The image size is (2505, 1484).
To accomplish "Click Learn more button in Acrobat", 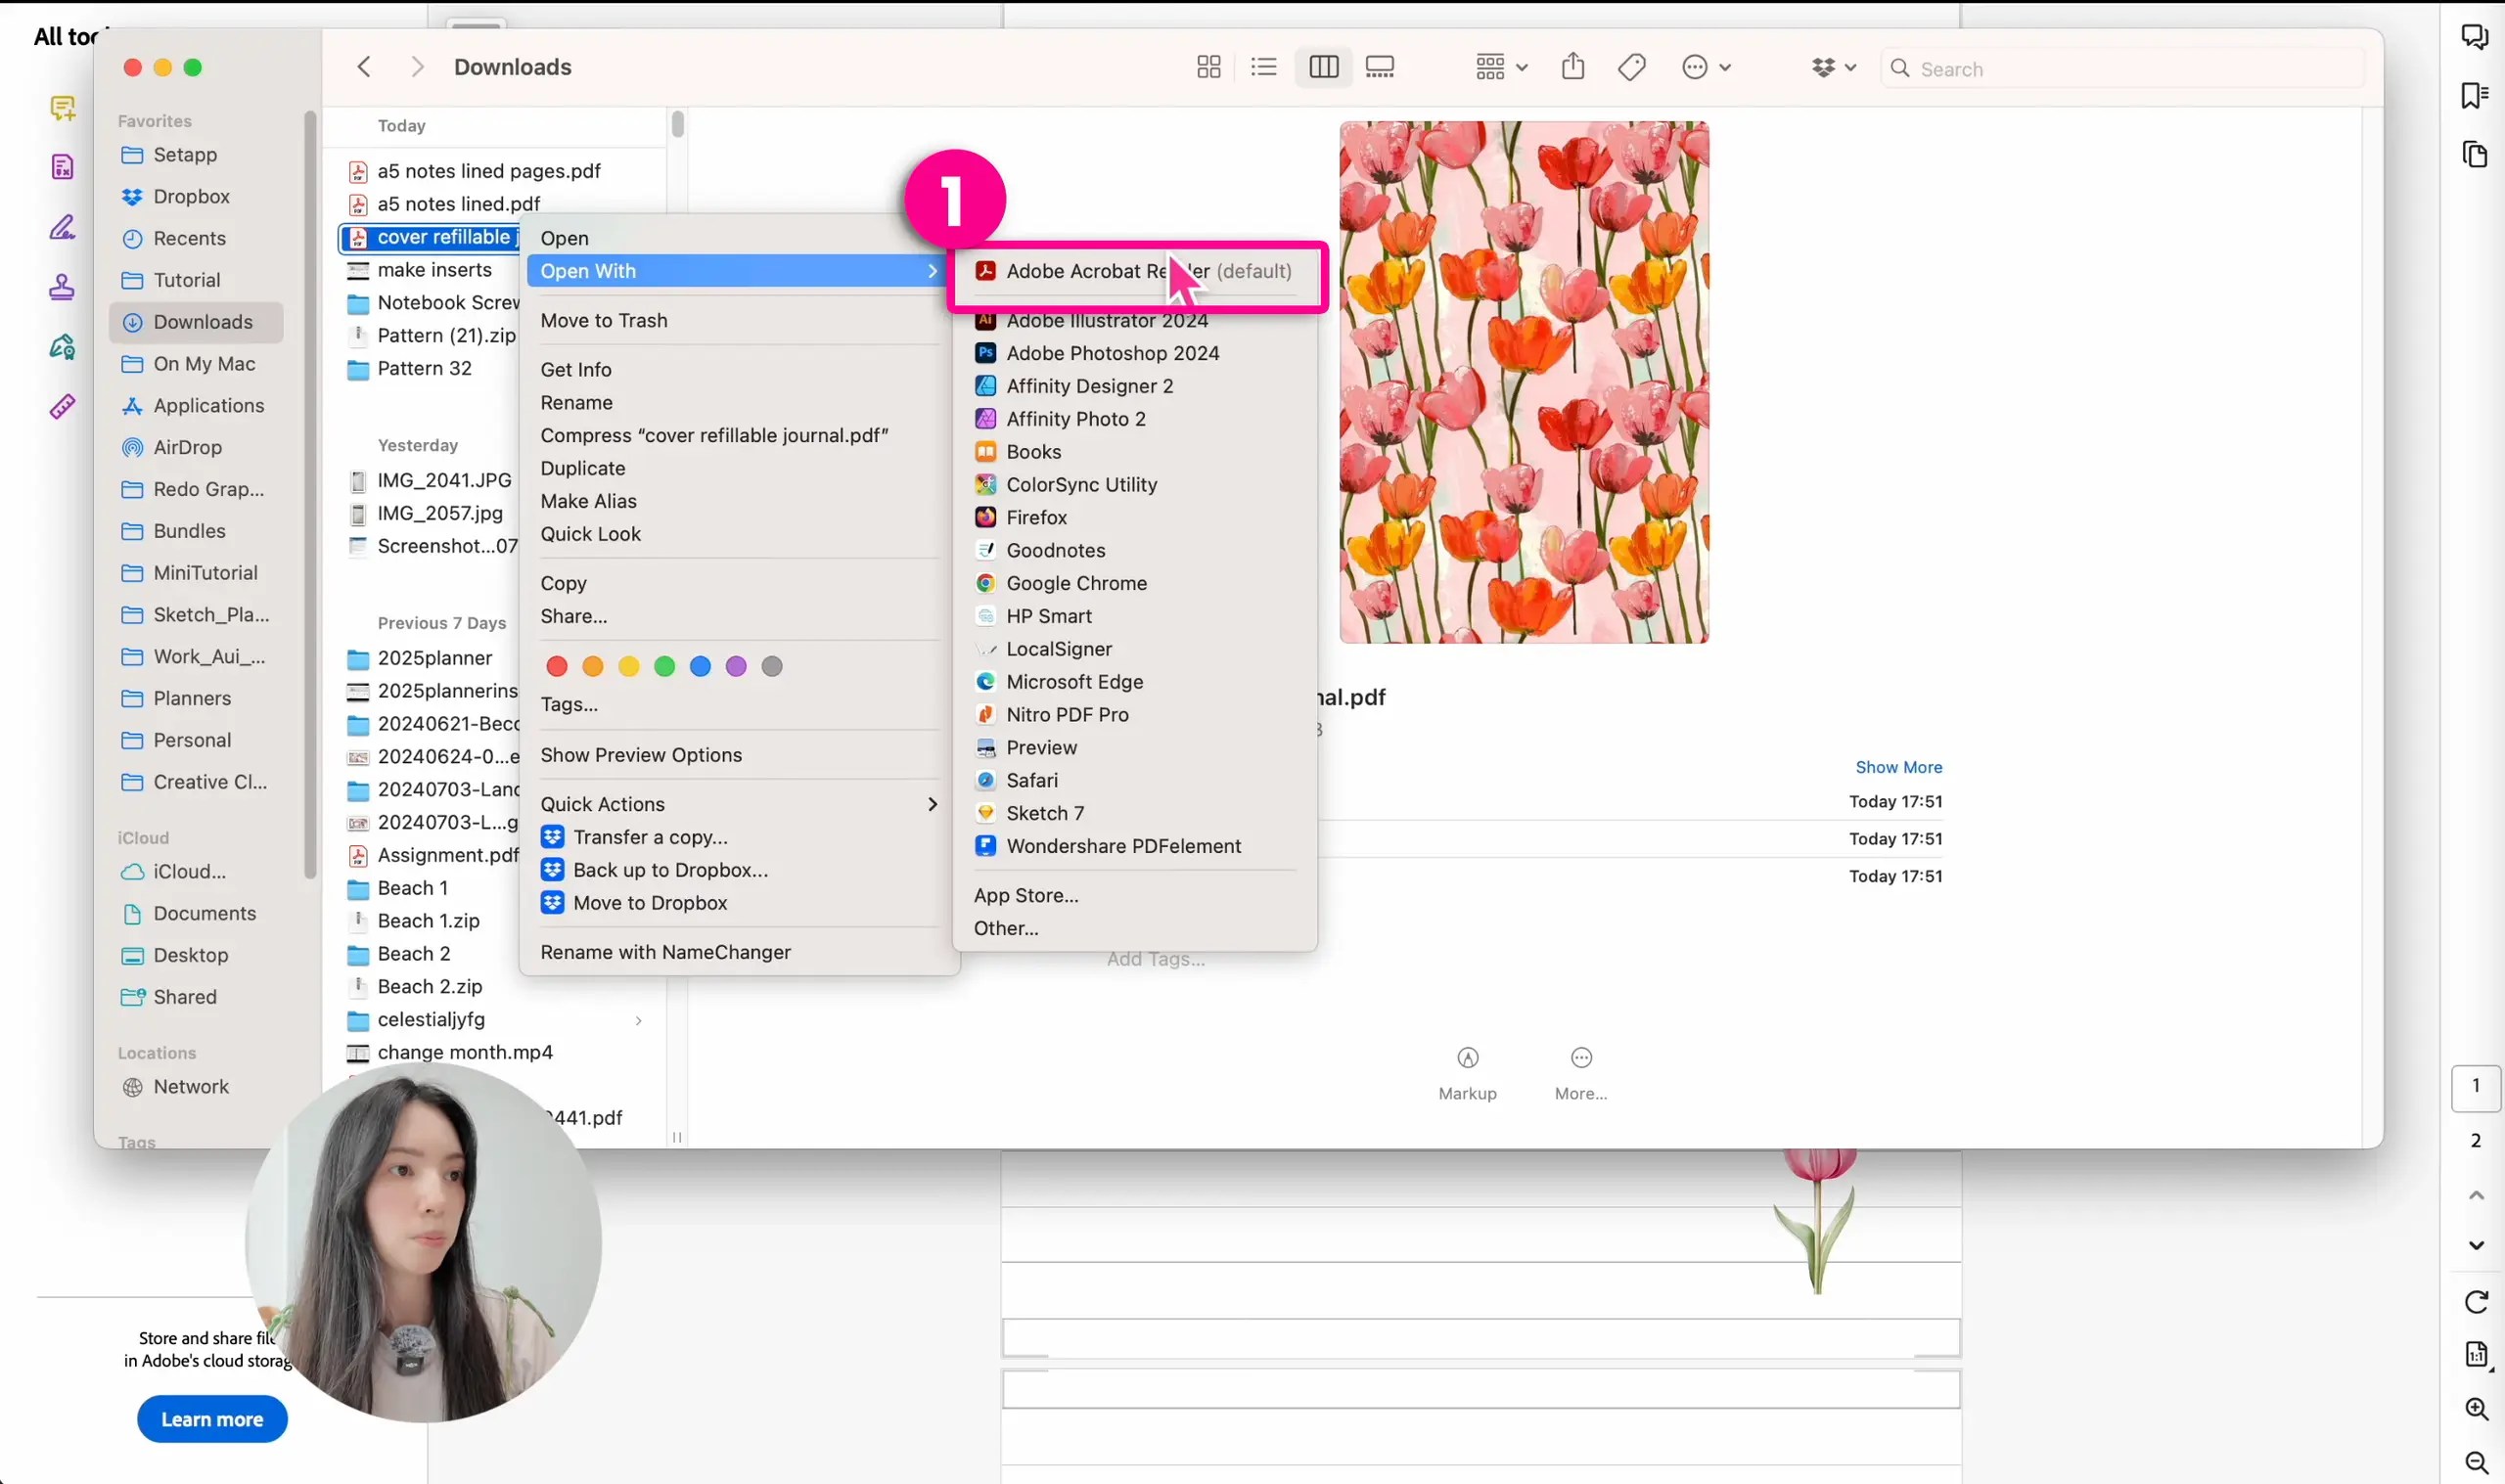I will [212, 1419].
